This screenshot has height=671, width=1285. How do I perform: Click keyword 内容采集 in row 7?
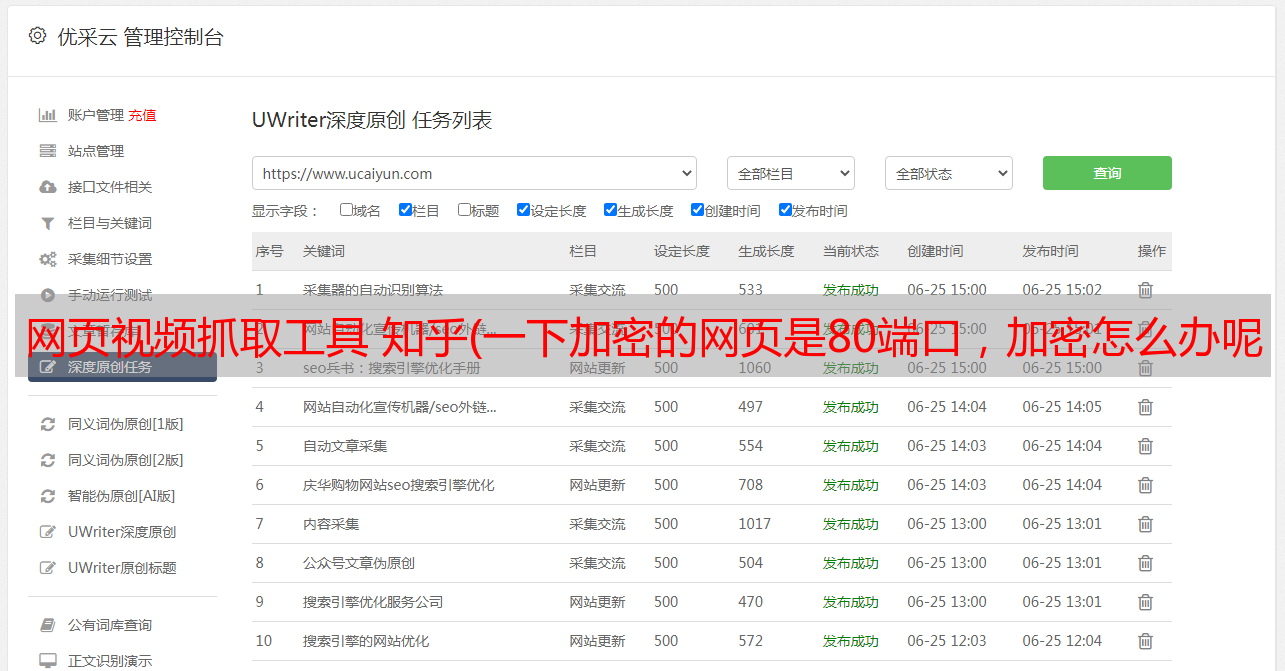[331, 524]
